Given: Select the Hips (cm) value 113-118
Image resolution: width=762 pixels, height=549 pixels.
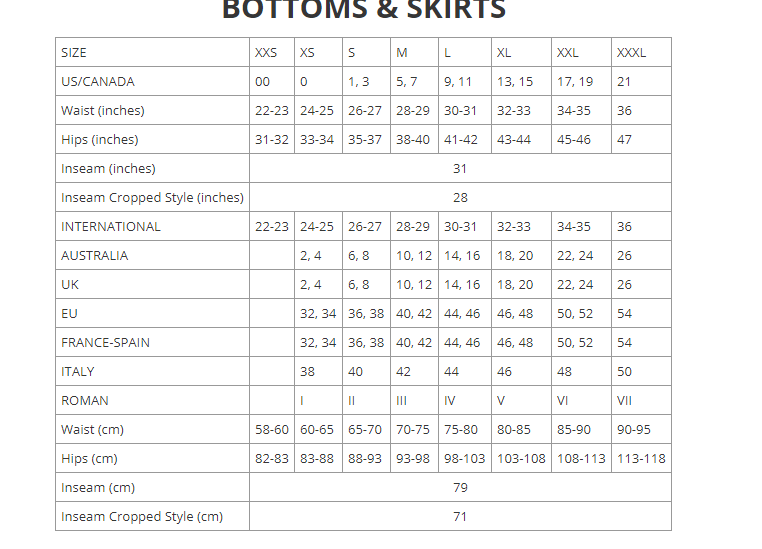Looking at the screenshot, I should [641, 458].
